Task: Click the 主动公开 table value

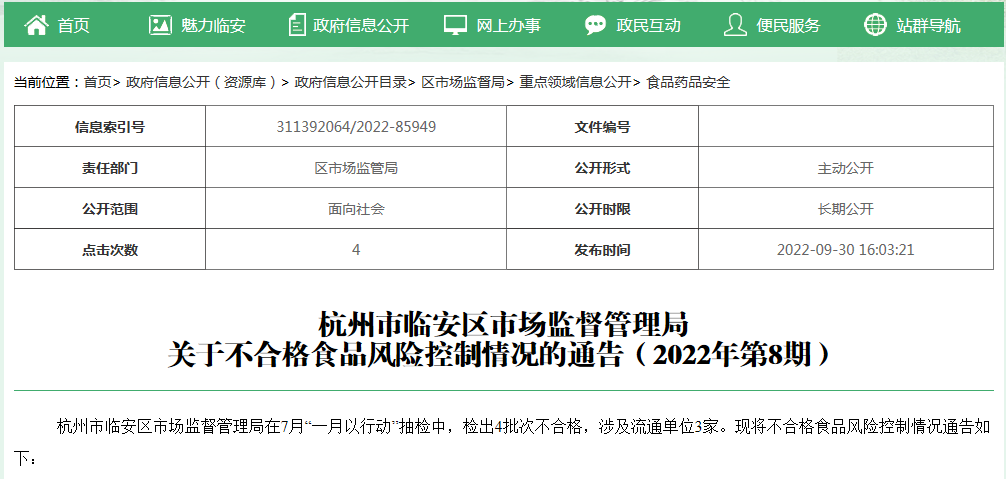Action: click(846, 168)
